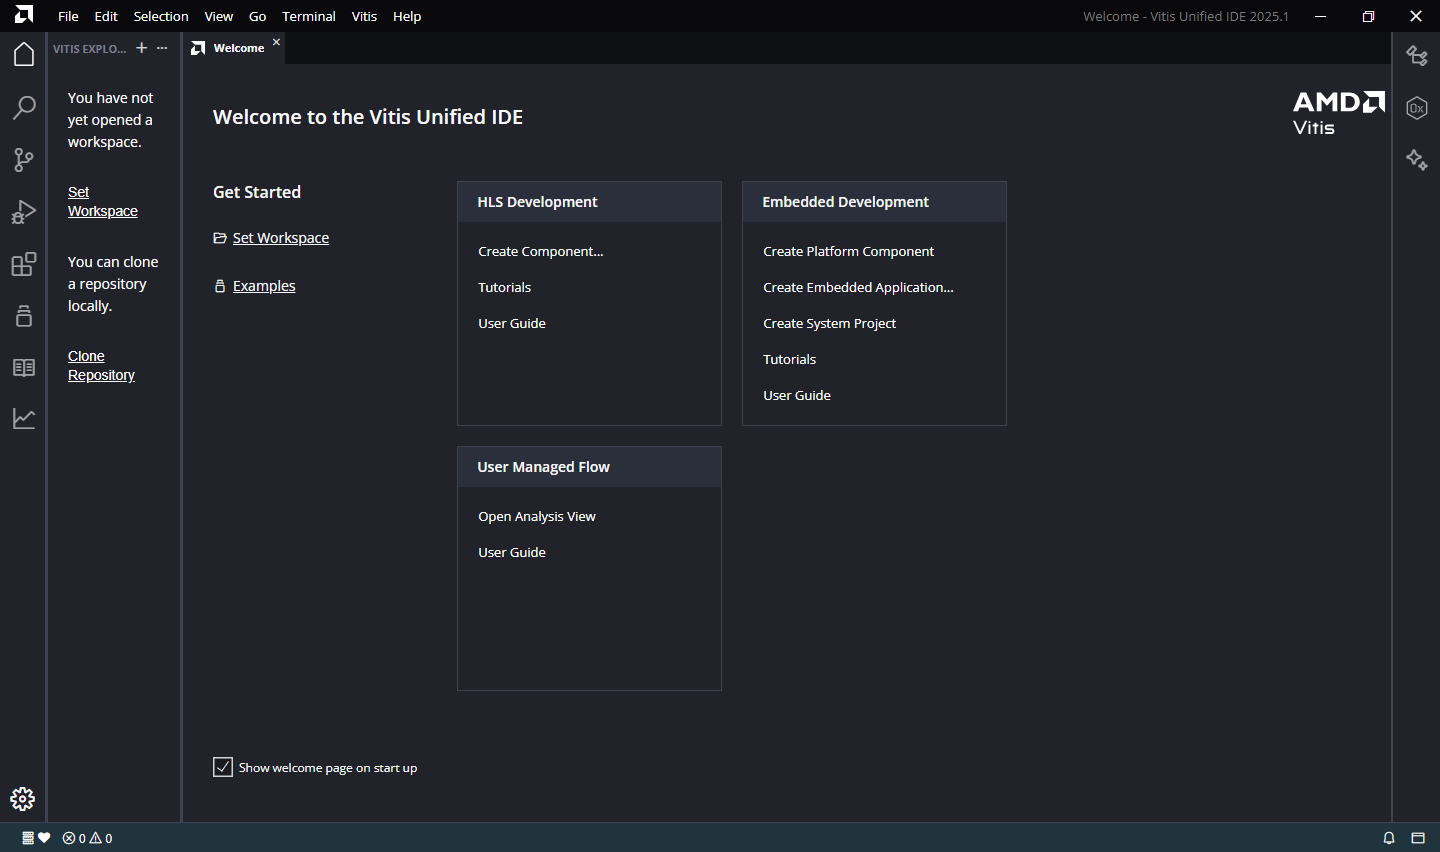Uncheck Show welcome page on start up

[223, 767]
